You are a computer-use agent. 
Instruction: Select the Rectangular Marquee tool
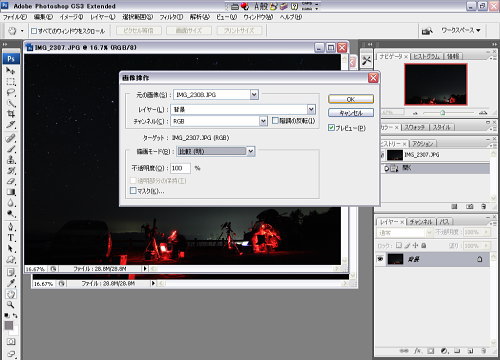pyautogui.click(x=11, y=82)
